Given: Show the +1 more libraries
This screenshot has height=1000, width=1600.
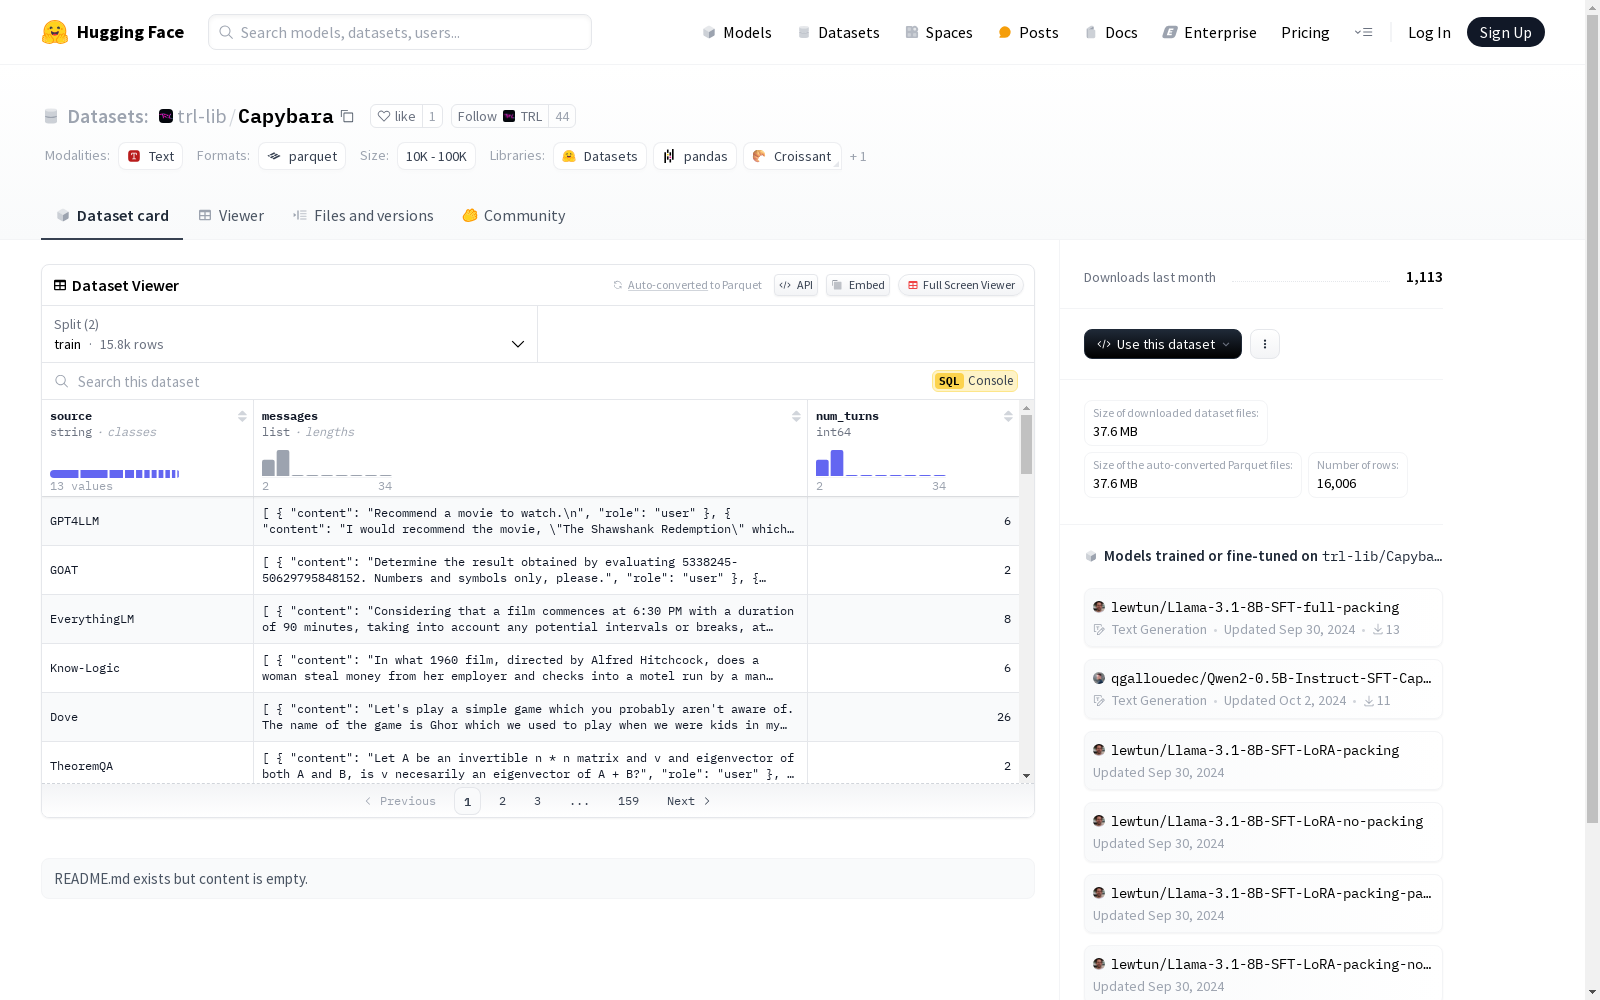Looking at the screenshot, I should [858, 156].
